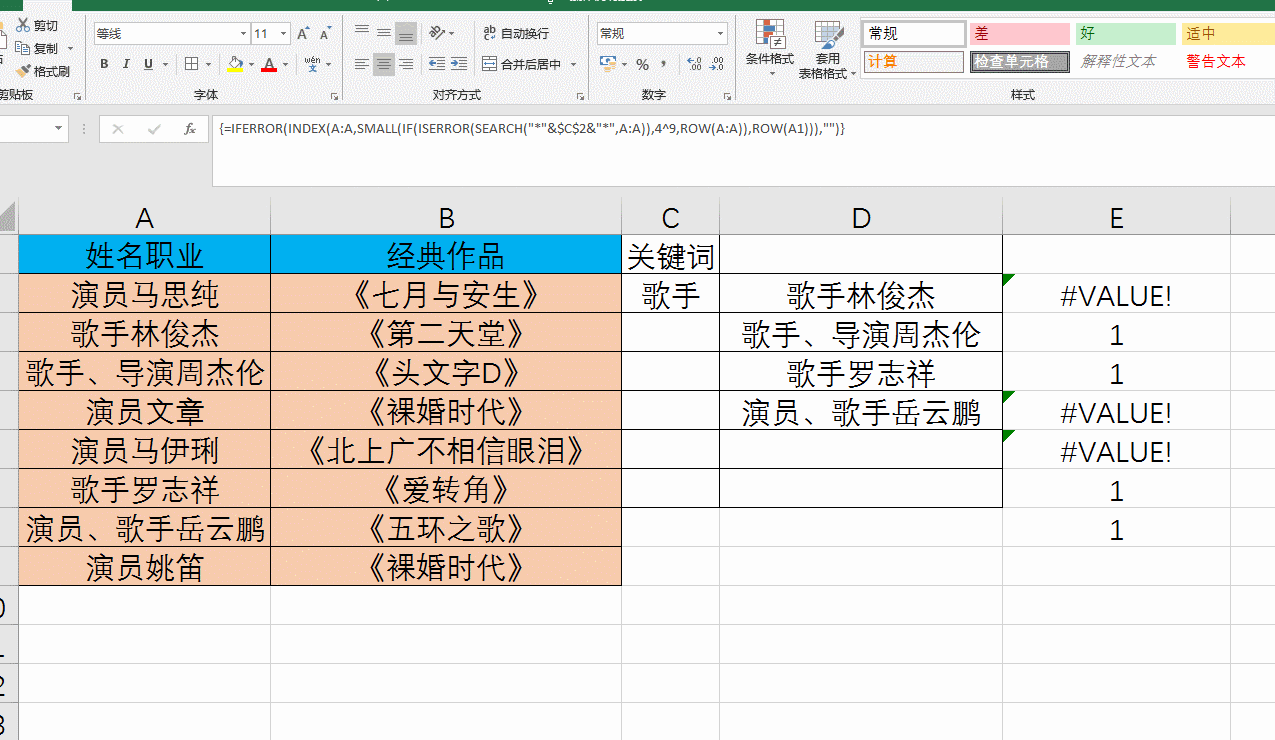Expand the fill color dropdown arrow
Viewport: 1275px width, 740px height.
250,65
